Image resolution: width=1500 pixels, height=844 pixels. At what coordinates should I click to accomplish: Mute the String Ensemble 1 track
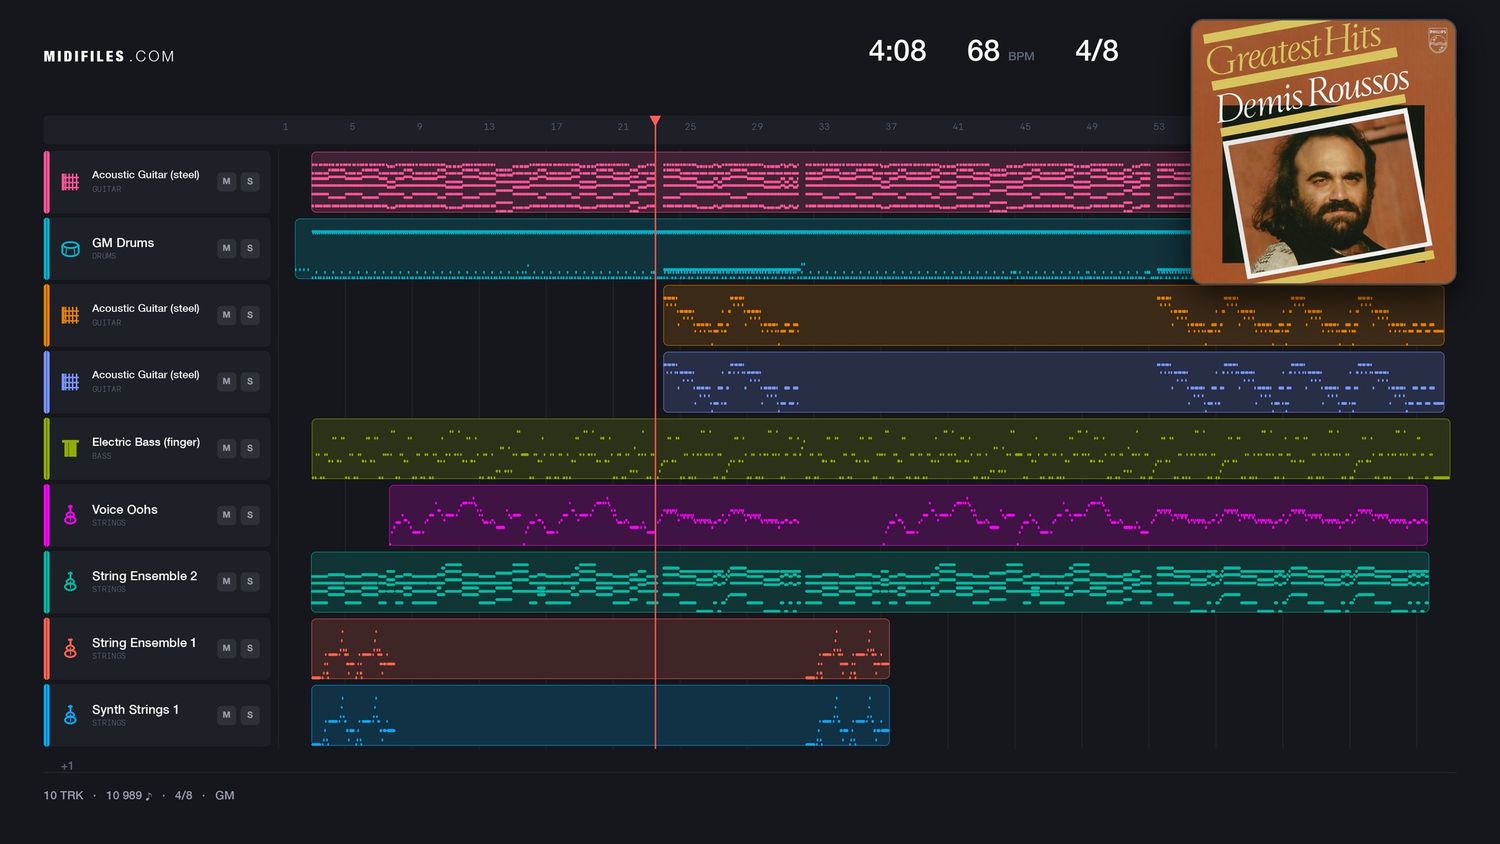click(x=227, y=648)
